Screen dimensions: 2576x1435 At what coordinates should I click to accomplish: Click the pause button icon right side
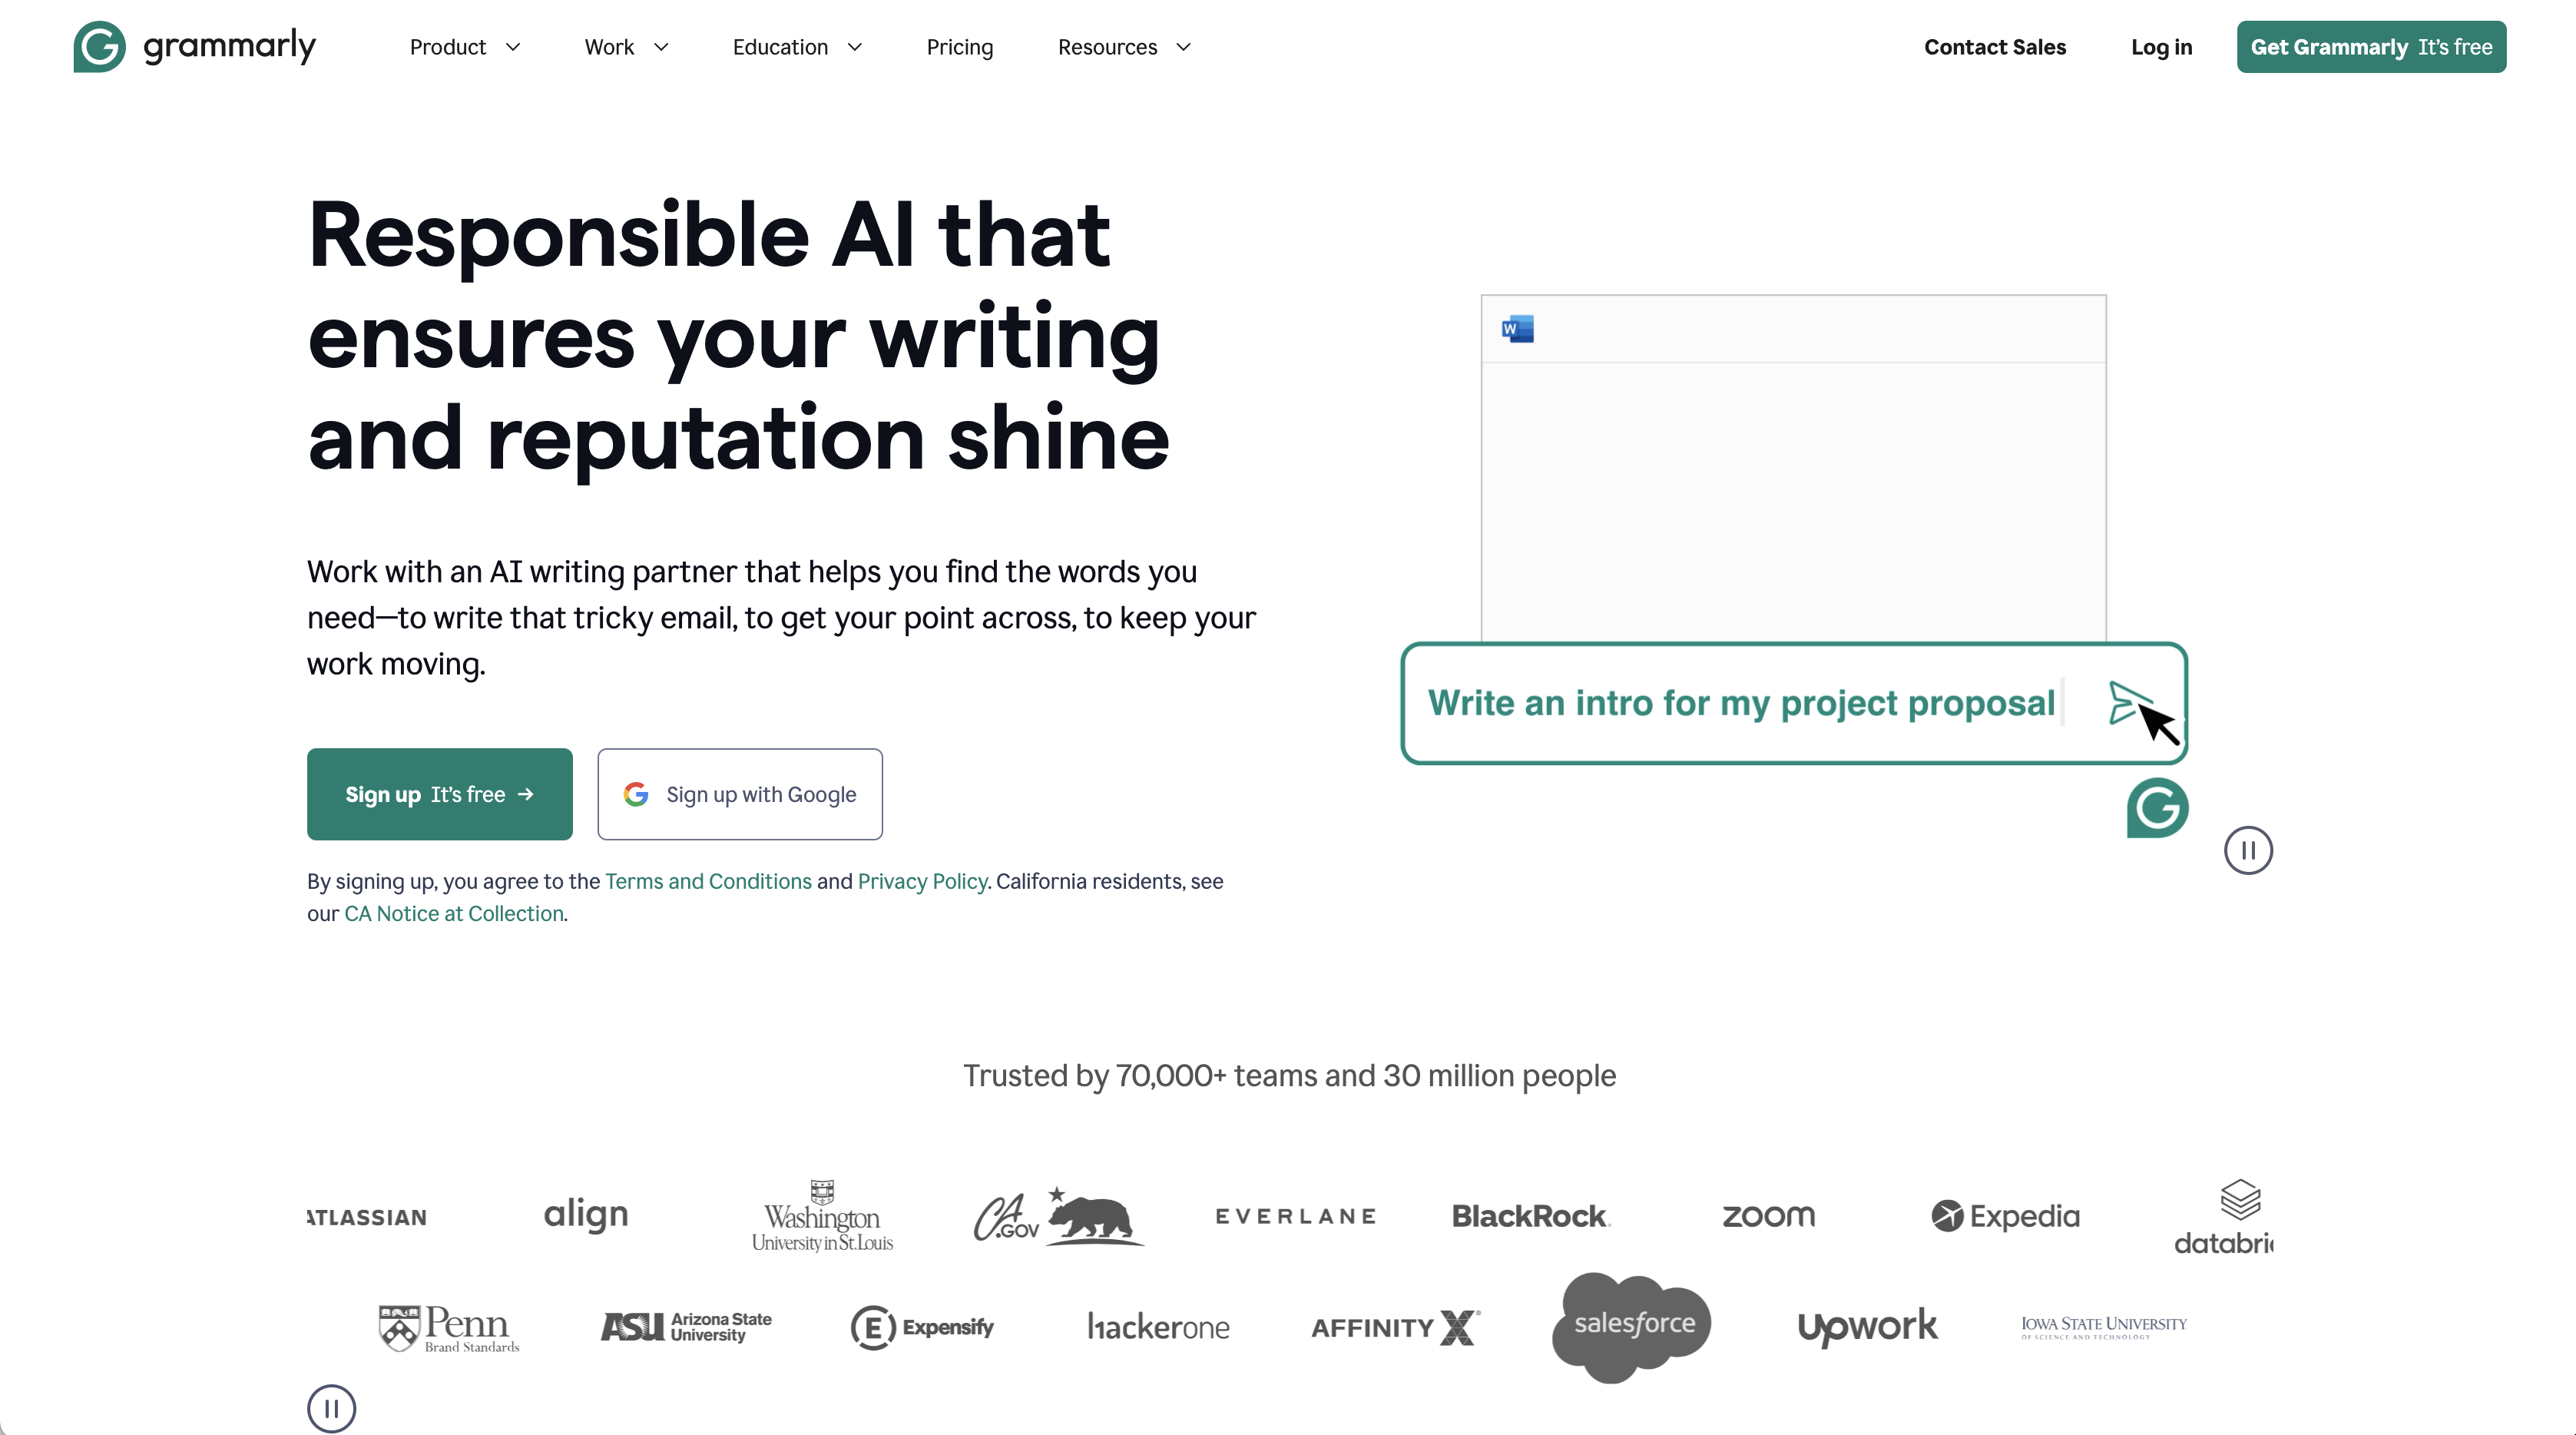2247,850
